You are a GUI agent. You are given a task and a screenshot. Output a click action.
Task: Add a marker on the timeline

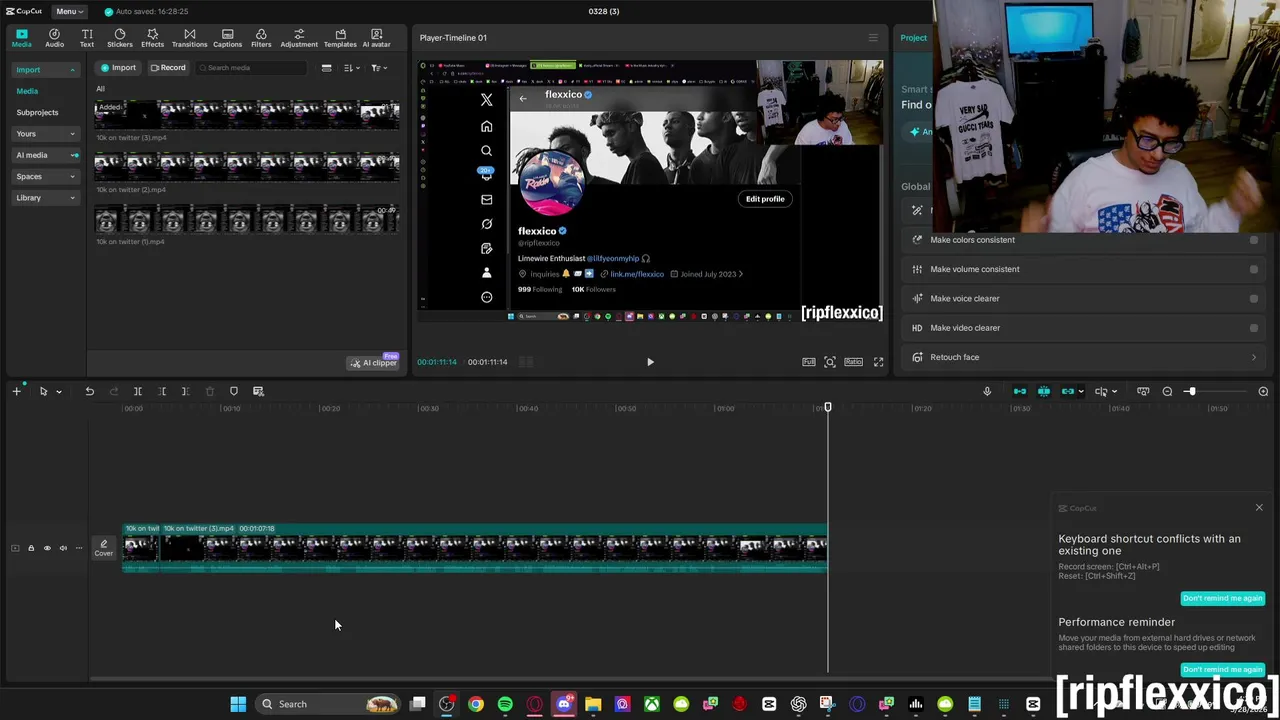pyautogui.click(x=234, y=391)
